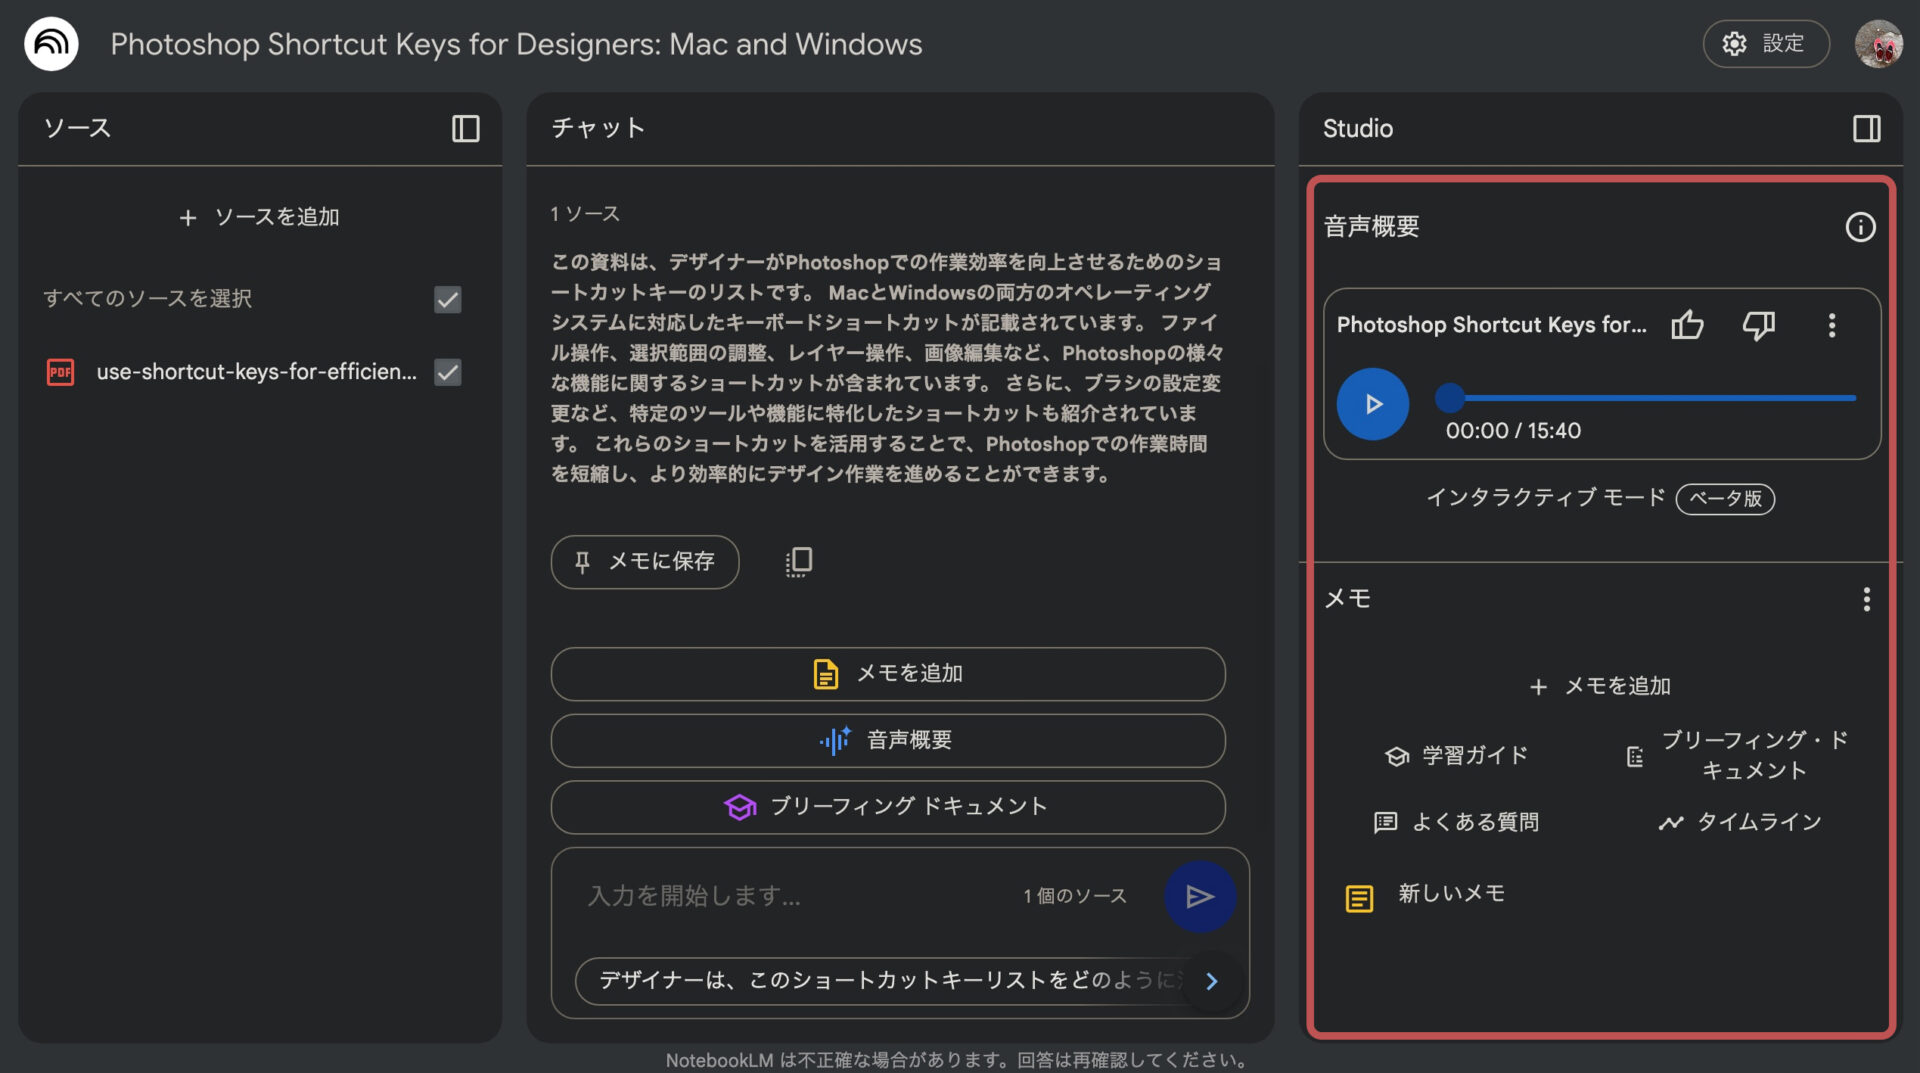This screenshot has height=1073, width=1920.
Task: Toggle the すべてのソースを選択 checkbox
Action: [x=448, y=299]
